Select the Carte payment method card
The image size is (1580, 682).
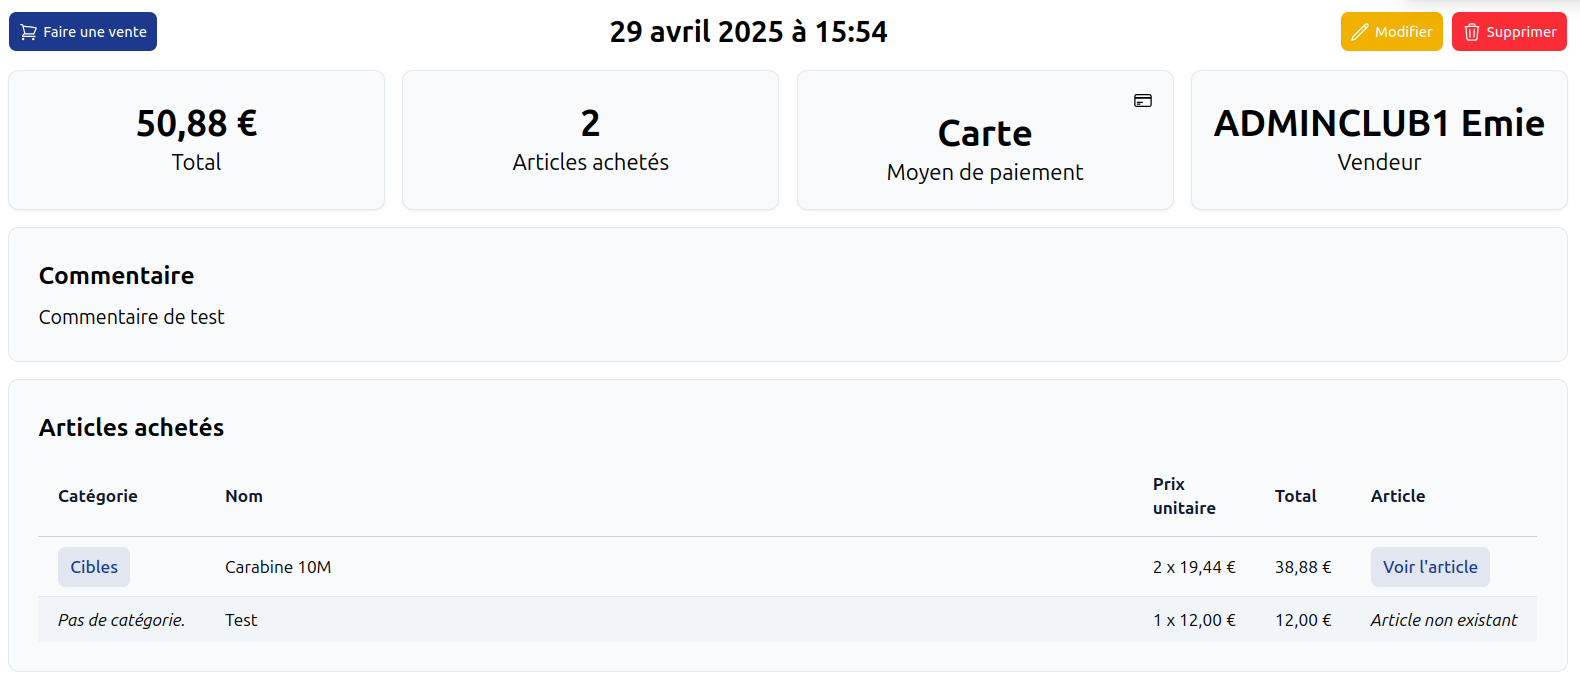(985, 140)
